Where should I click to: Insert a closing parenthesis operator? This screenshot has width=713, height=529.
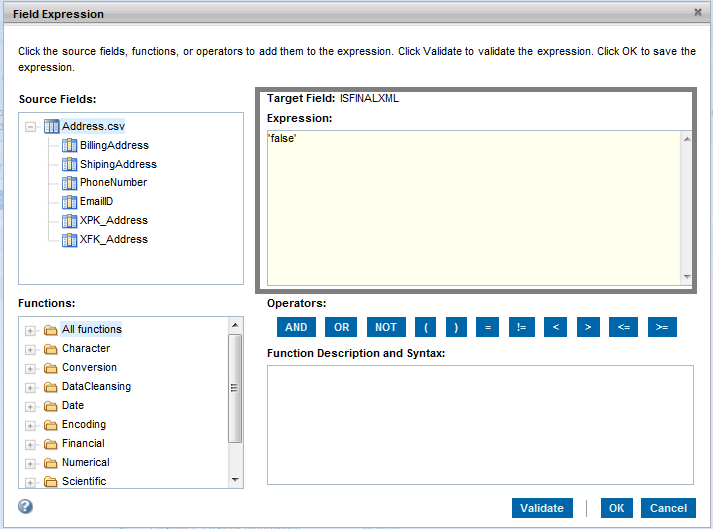click(456, 327)
